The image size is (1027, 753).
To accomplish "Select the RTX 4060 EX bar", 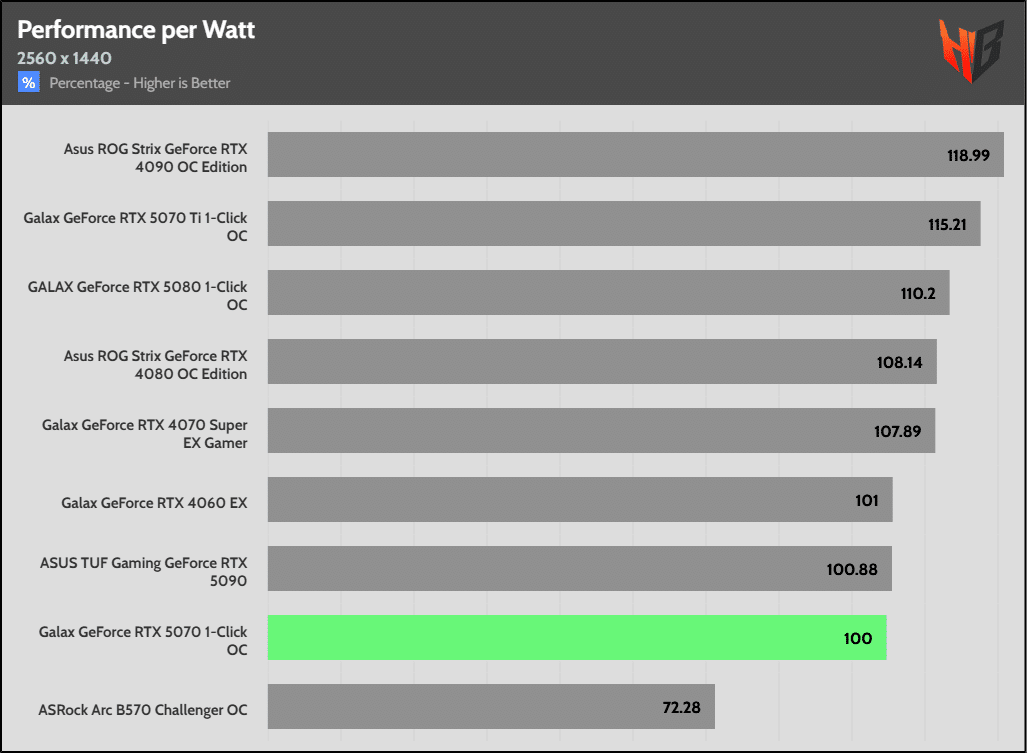I will tap(580, 500).
